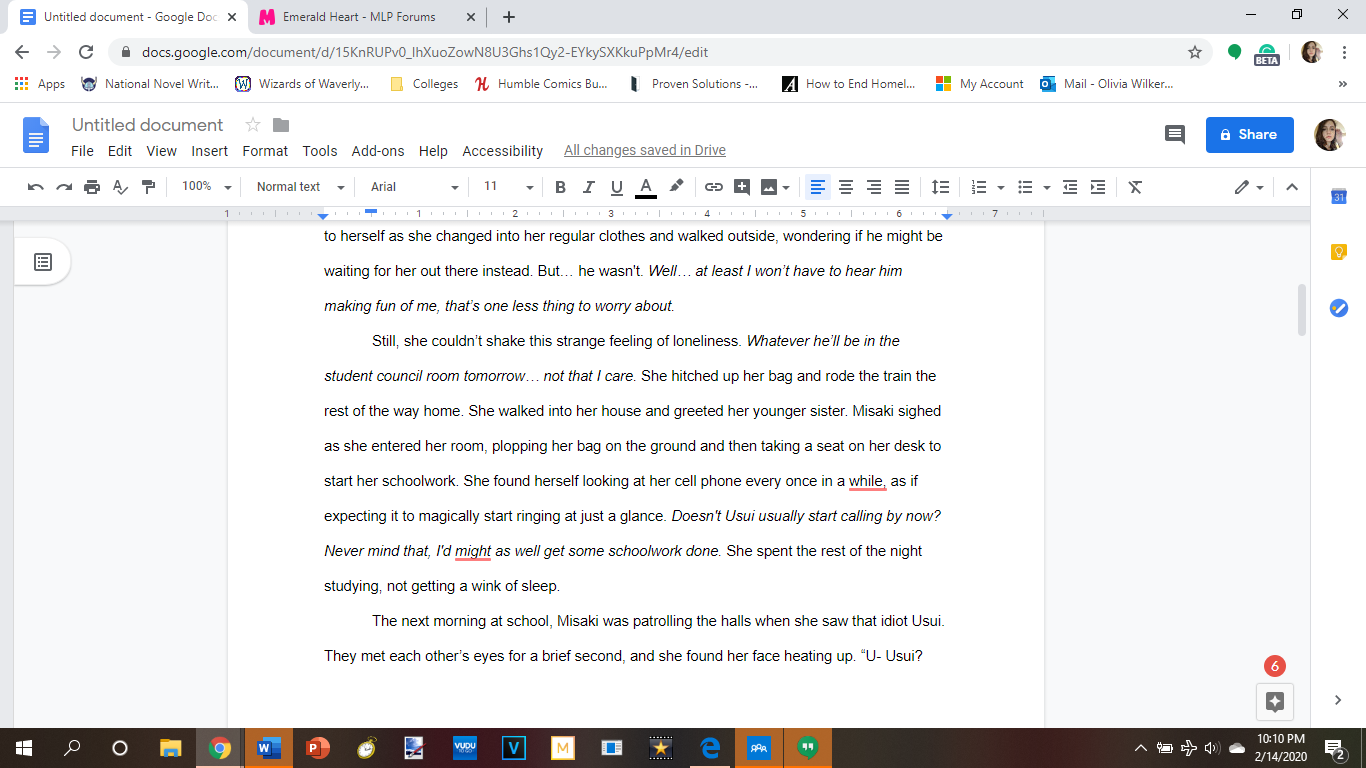The image size is (1366, 768).
Task: Open the My Account bookmark
Action: pos(980,84)
